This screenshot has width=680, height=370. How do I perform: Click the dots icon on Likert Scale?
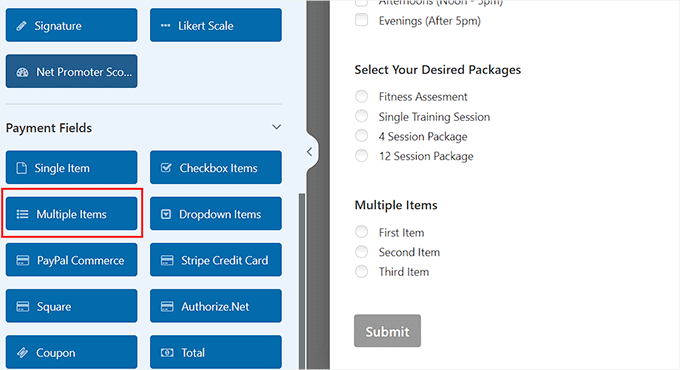click(x=165, y=26)
